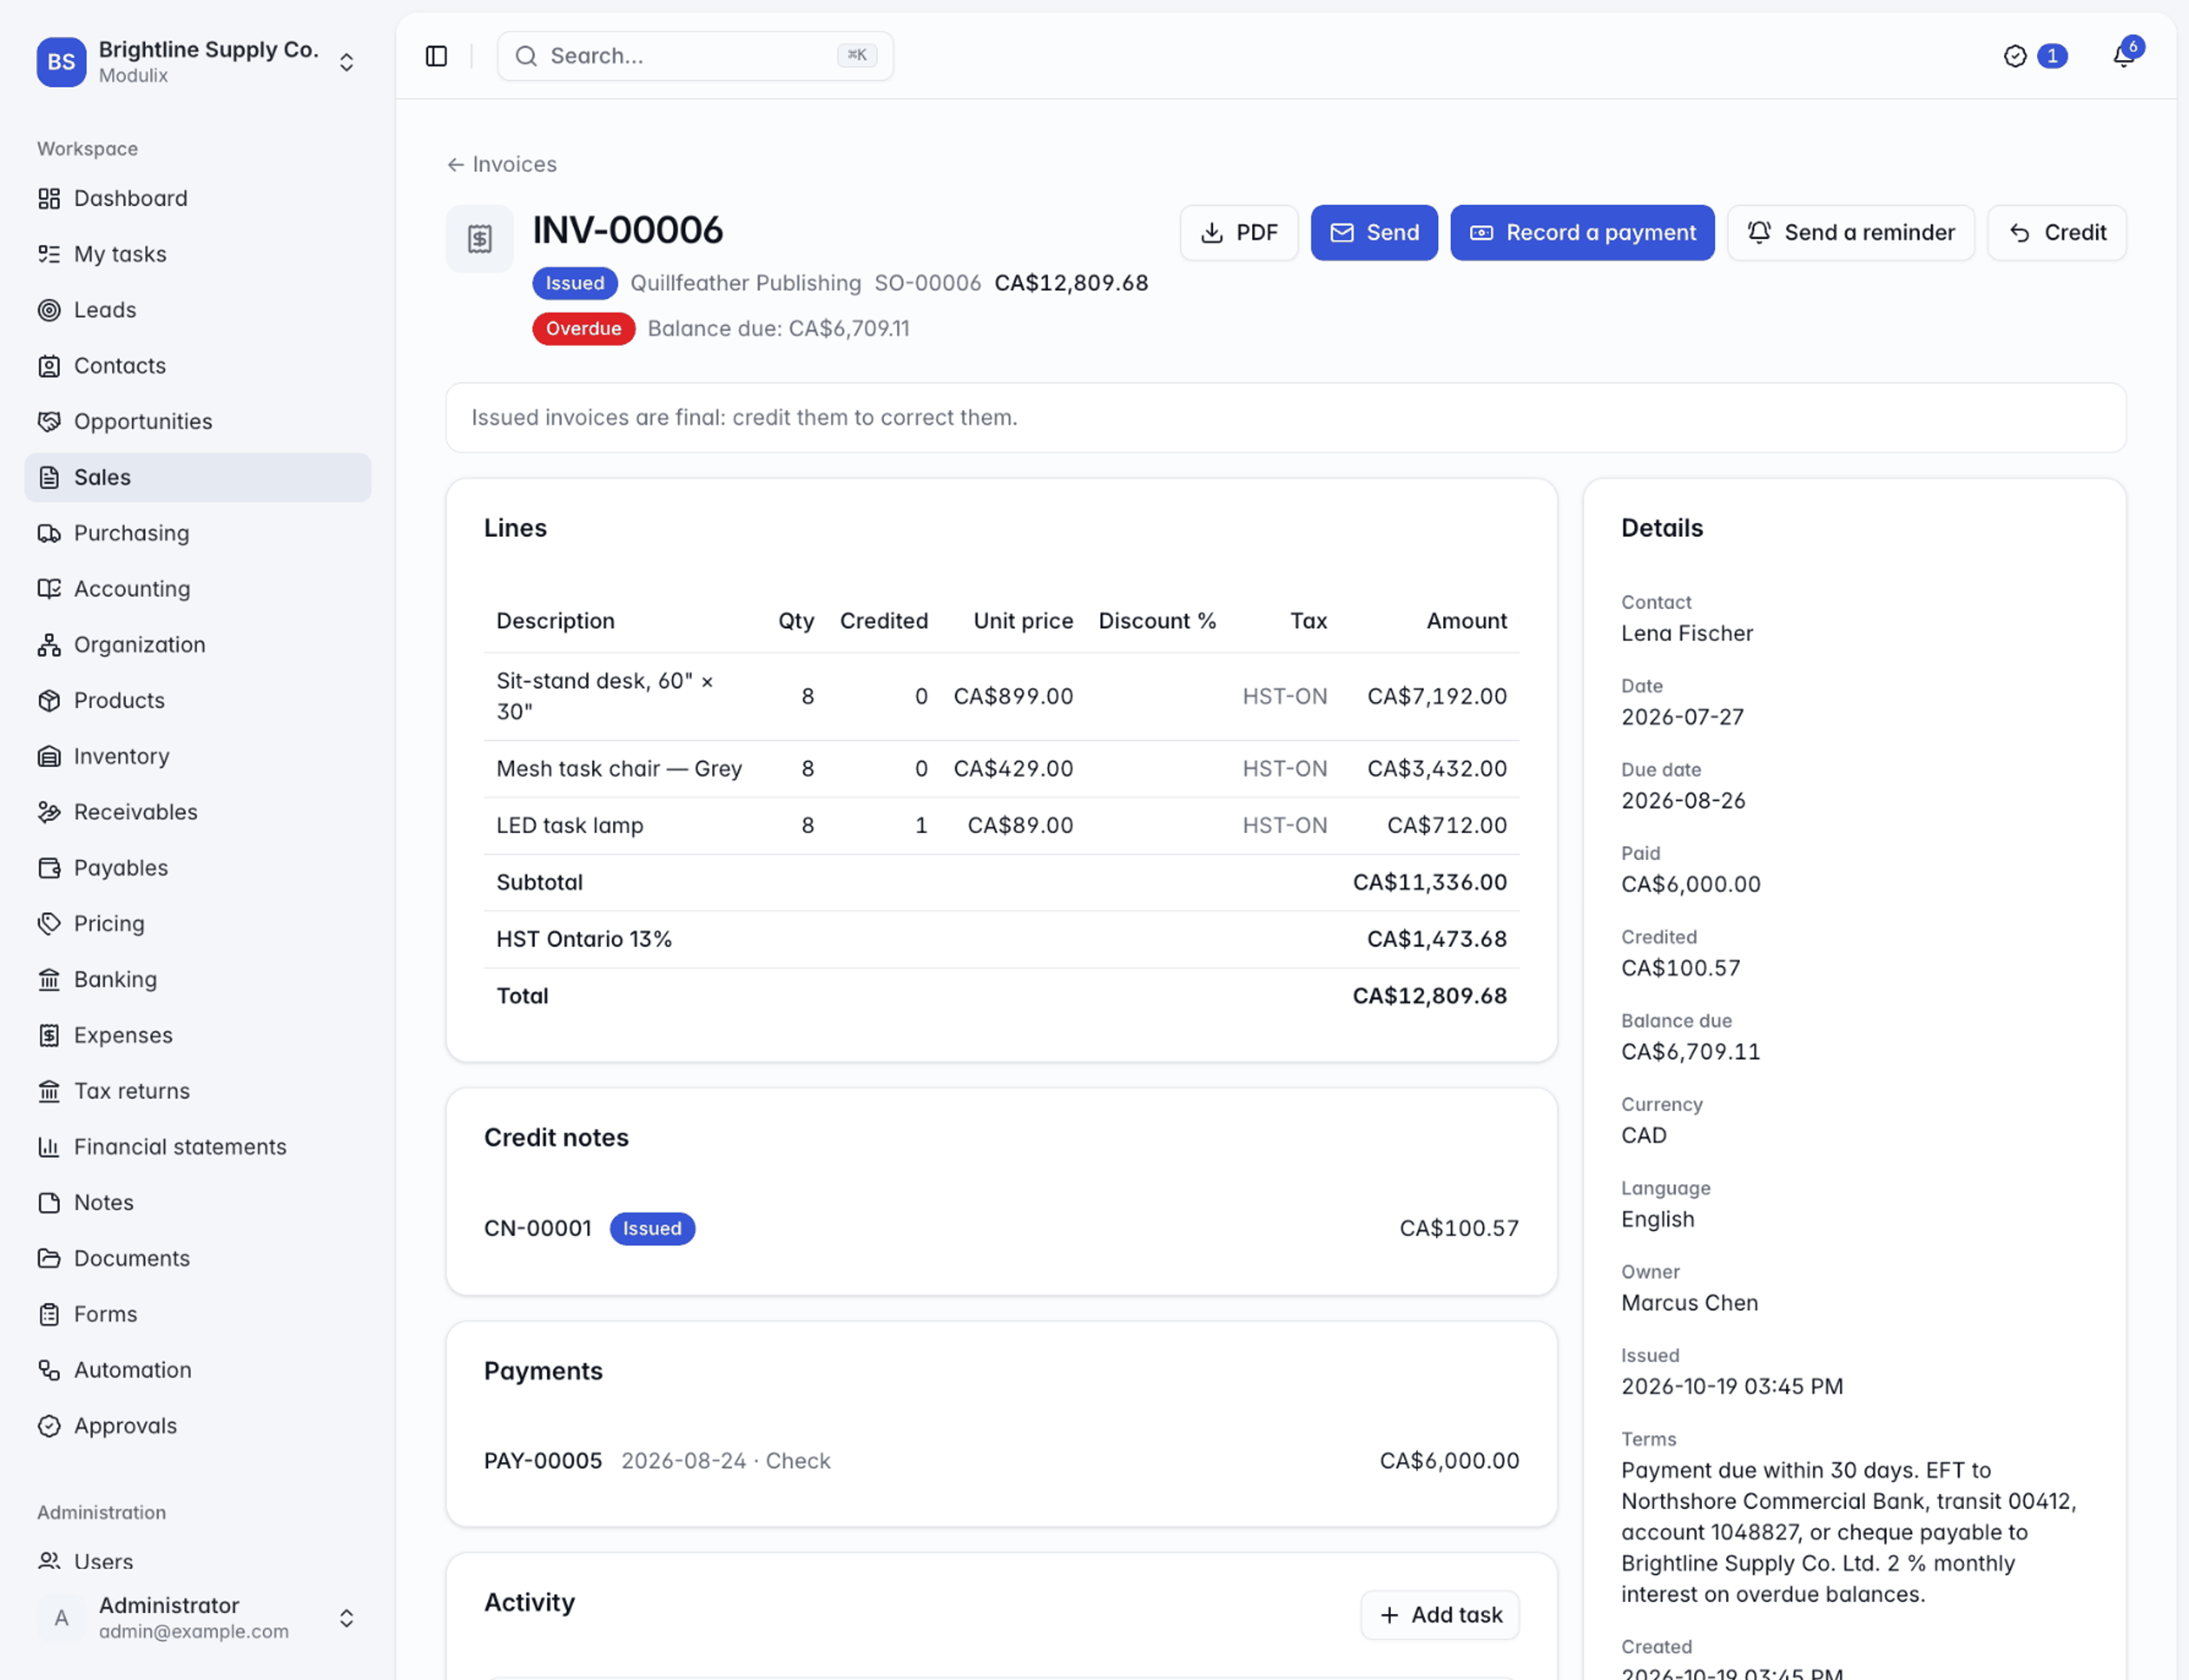Click the Purchasing truck icon
This screenshot has height=1680, width=2189.
(49, 533)
